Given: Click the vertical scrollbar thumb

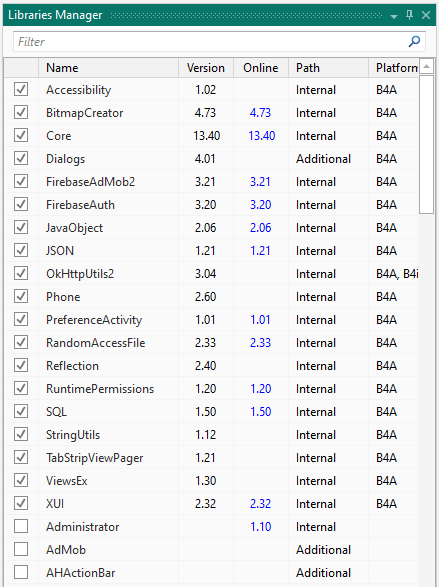Looking at the screenshot, I should tap(426, 145).
